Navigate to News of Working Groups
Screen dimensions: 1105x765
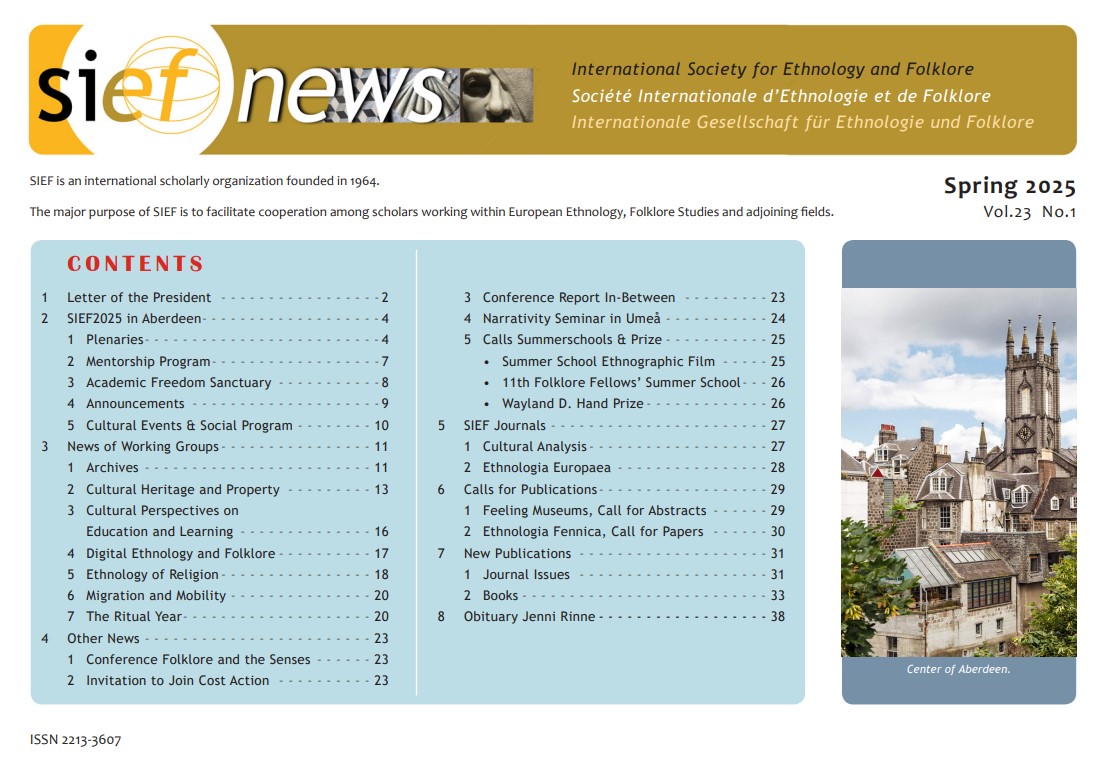(x=142, y=446)
